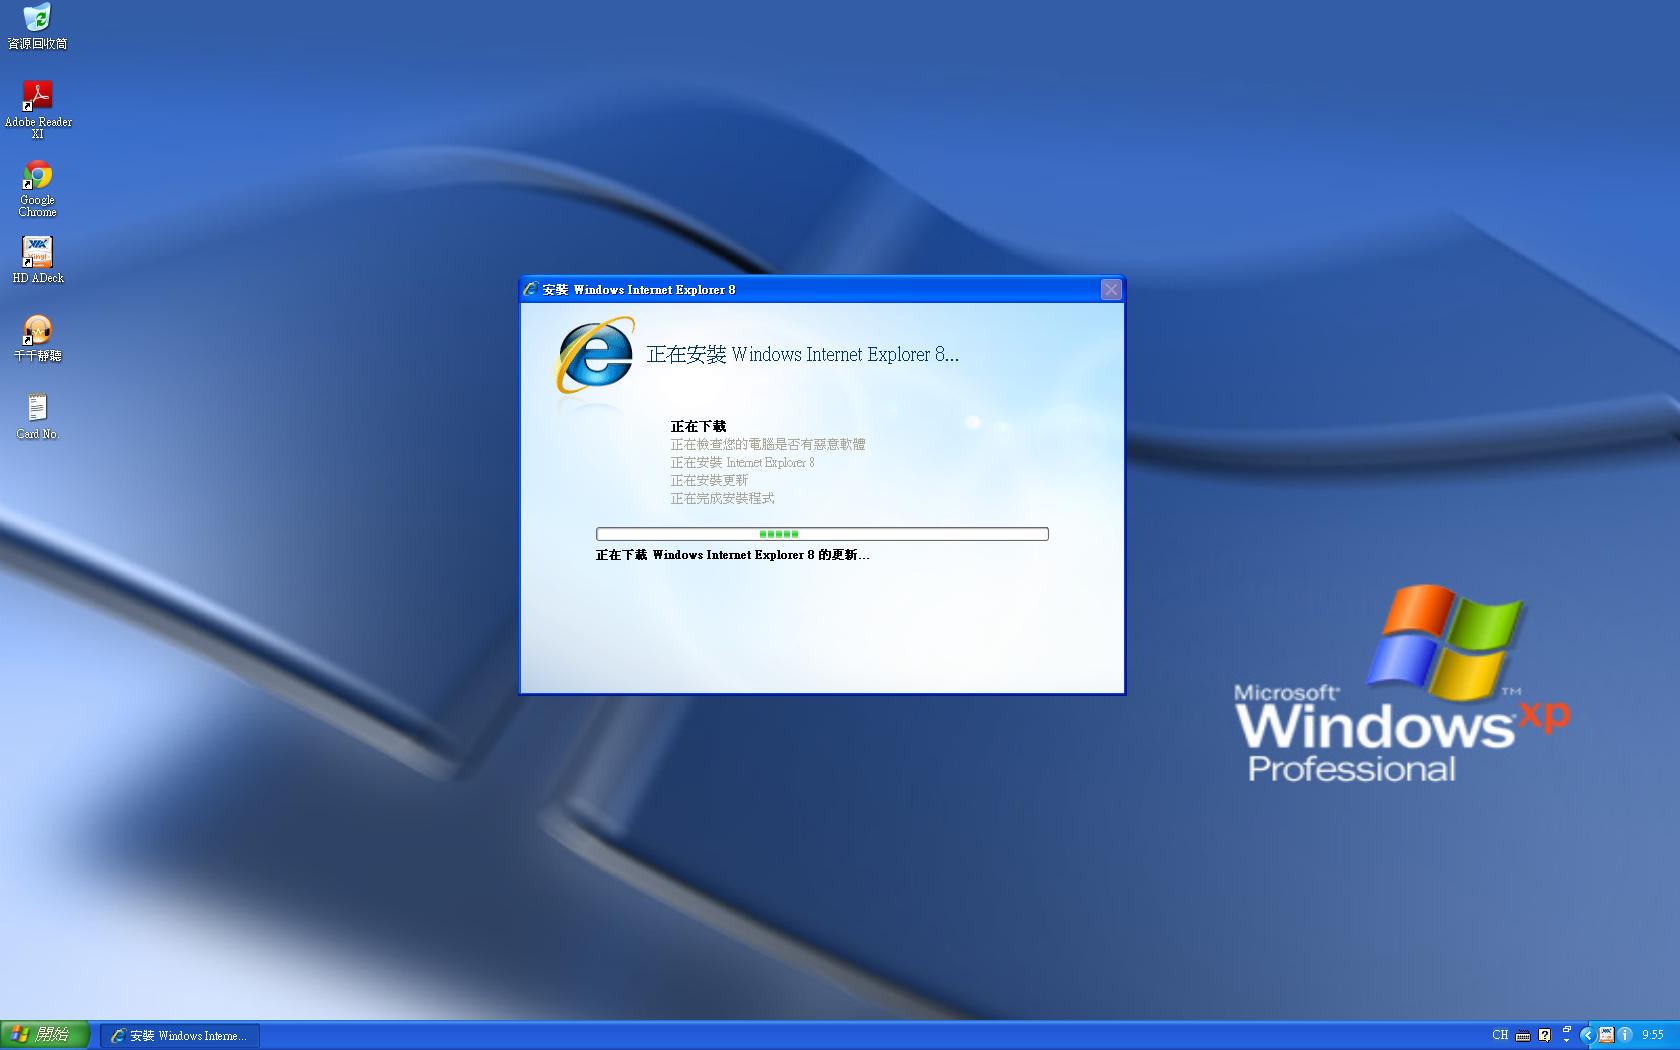Close the IE8 installer window
Screen dimensions: 1680x1050
pos(1111,290)
